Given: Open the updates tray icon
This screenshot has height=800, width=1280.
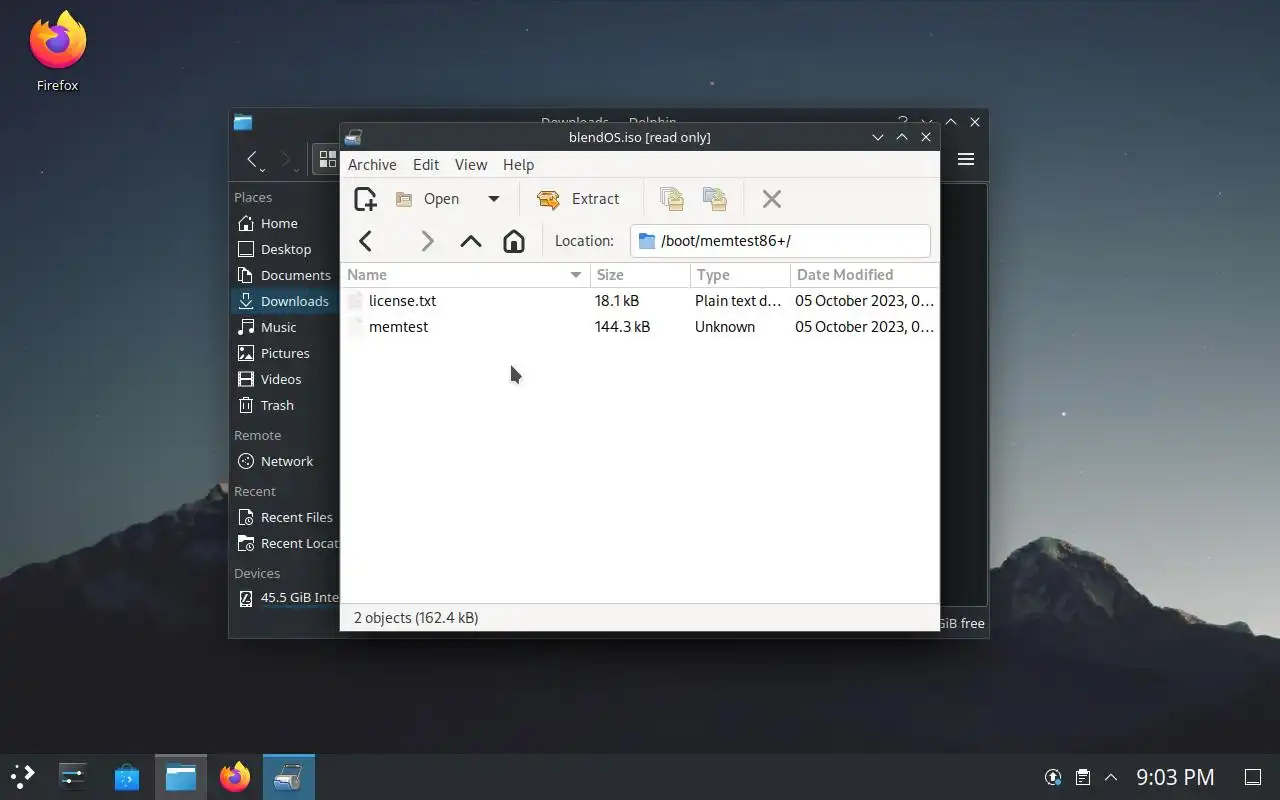Looking at the screenshot, I should pos(1053,777).
